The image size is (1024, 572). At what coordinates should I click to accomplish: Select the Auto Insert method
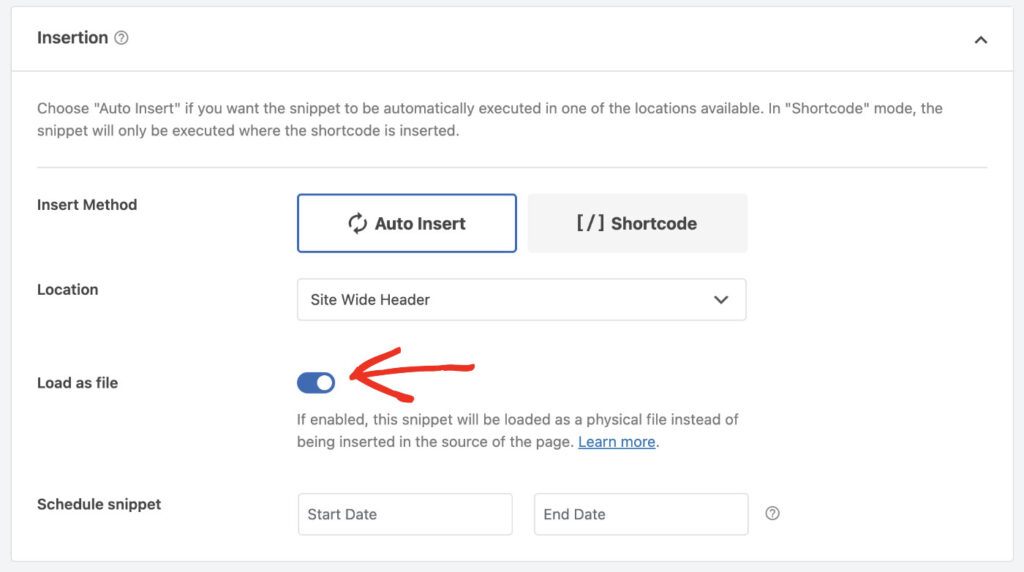click(x=407, y=223)
